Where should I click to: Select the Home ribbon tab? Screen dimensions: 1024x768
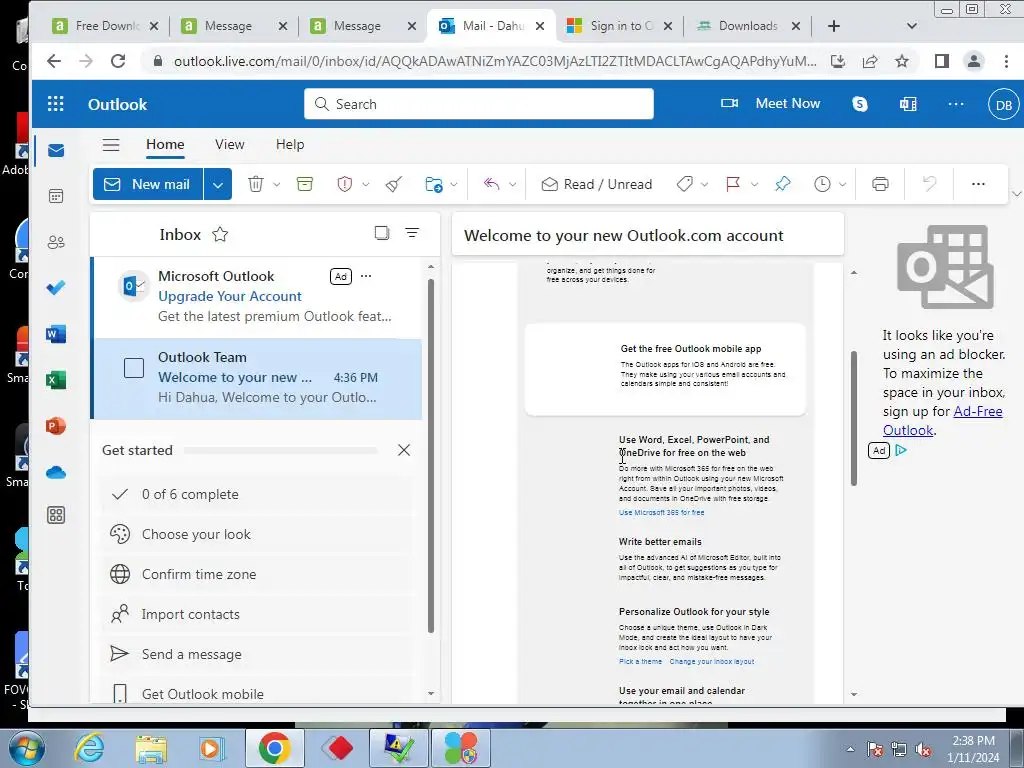(x=165, y=144)
